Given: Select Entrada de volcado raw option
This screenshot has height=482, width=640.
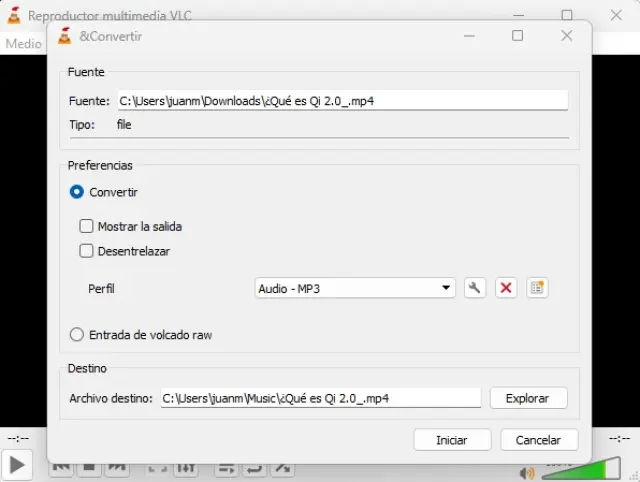Looking at the screenshot, I should point(77,335).
